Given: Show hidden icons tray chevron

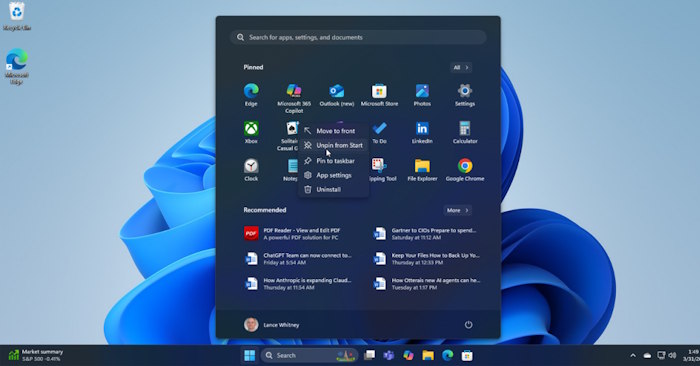Looking at the screenshot, I should 633,356.
